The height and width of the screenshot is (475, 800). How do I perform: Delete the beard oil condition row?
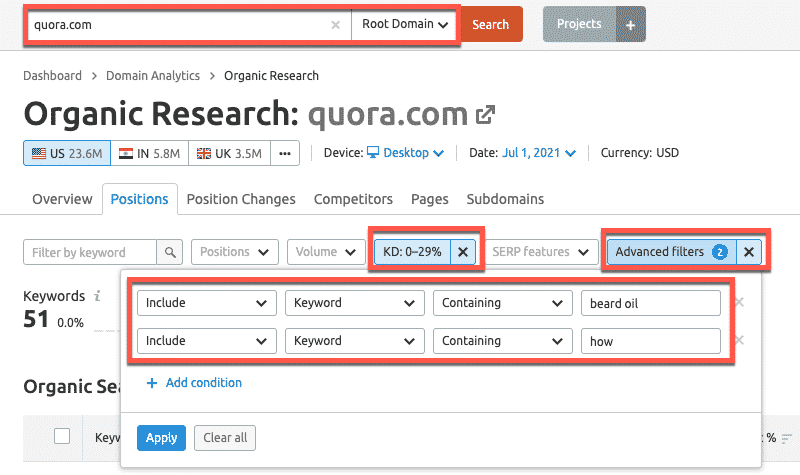pos(739,303)
